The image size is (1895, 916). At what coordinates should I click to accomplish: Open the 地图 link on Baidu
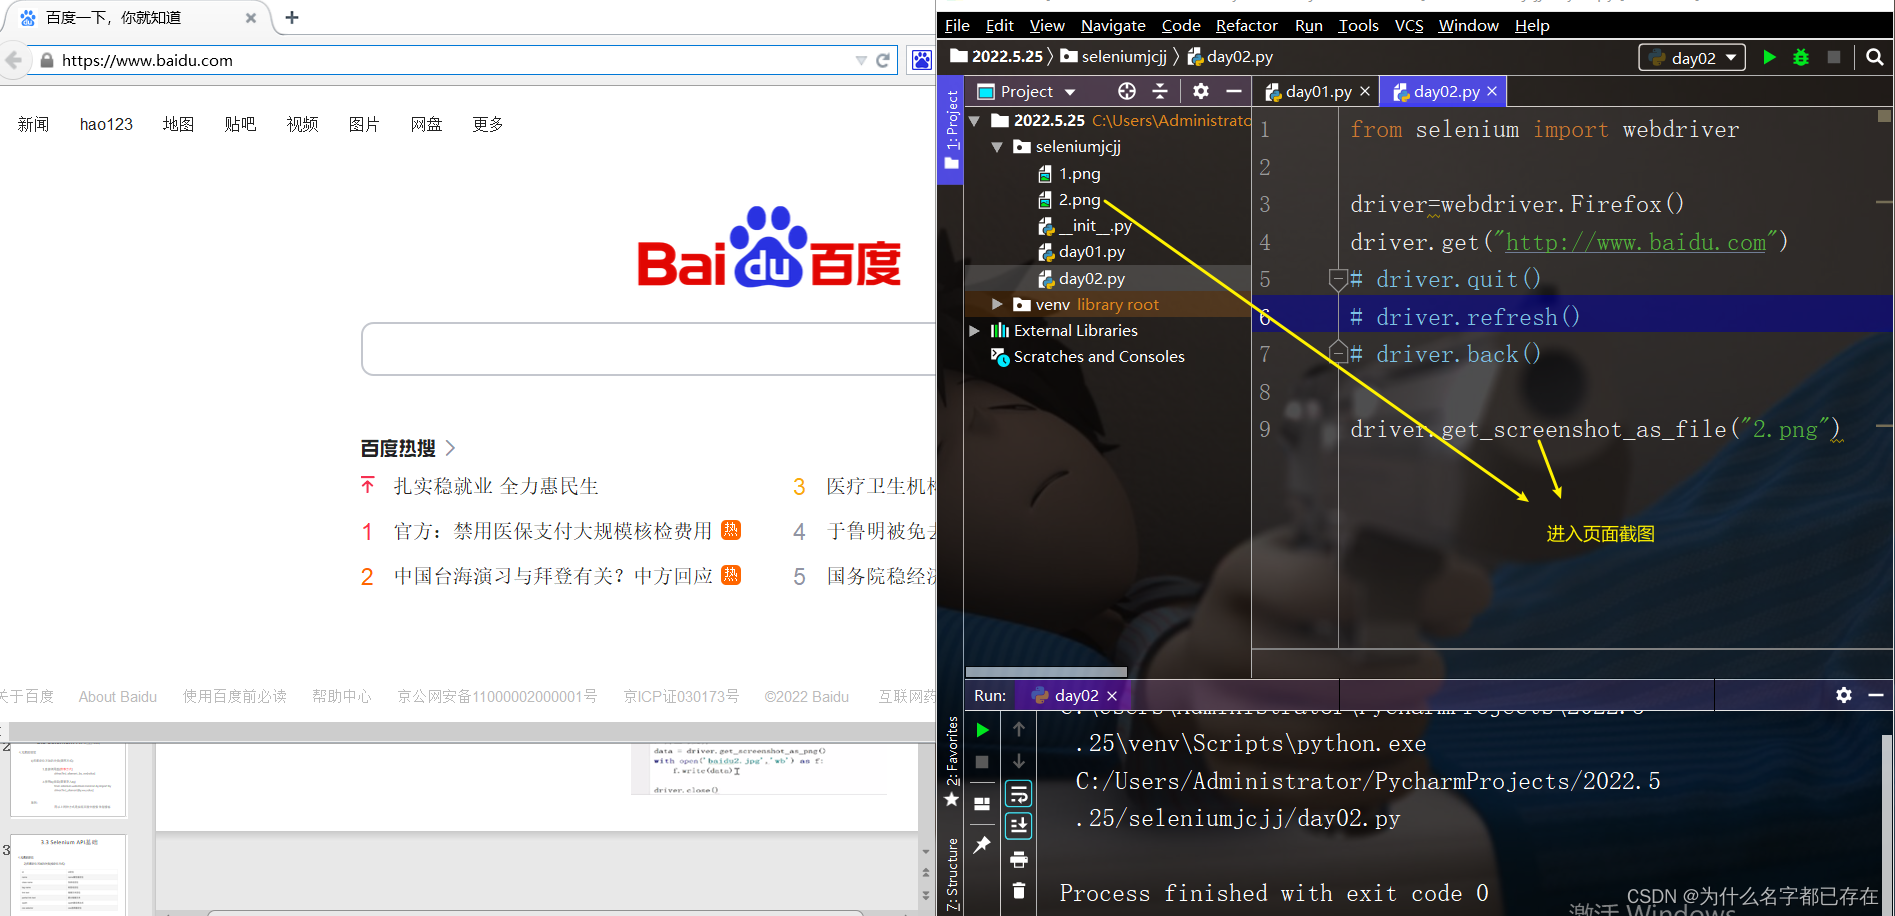click(178, 124)
